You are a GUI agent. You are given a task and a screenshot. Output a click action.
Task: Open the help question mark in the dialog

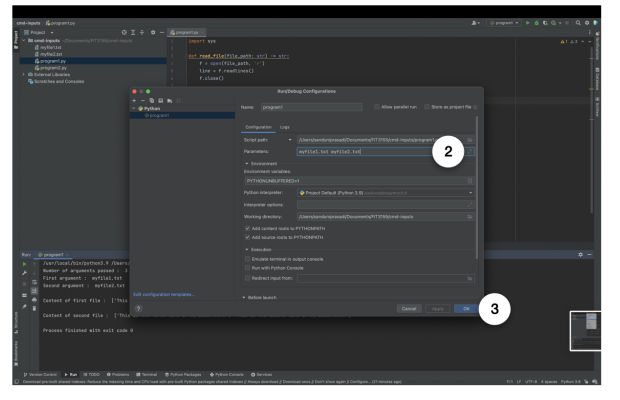(x=138, y=309)
